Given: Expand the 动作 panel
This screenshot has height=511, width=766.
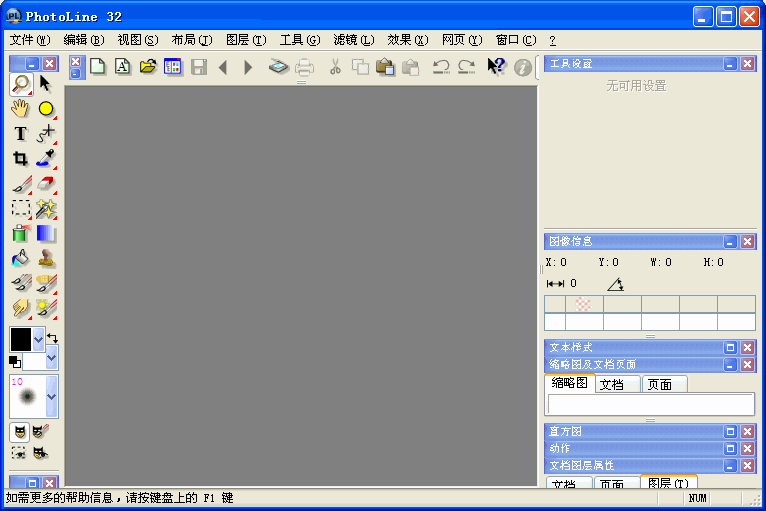Looking at the screenshot, I should (x=730, y=448).
